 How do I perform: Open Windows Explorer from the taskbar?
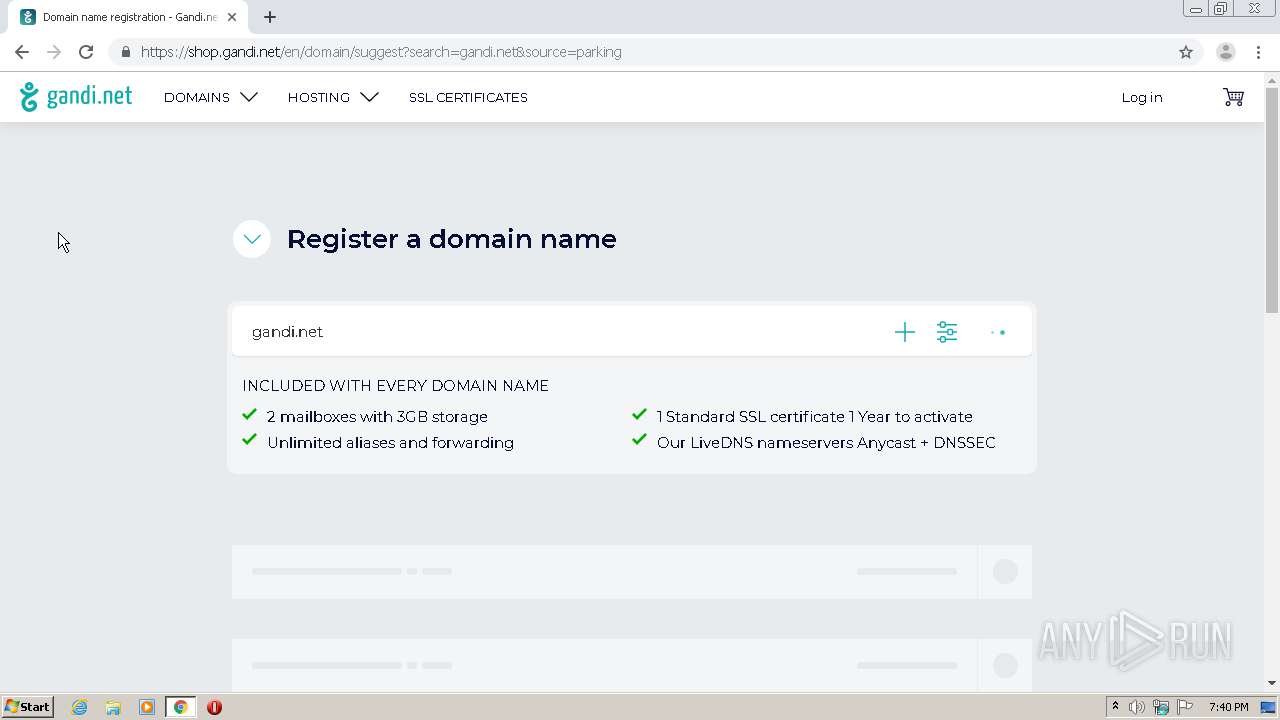pos(113,707)
